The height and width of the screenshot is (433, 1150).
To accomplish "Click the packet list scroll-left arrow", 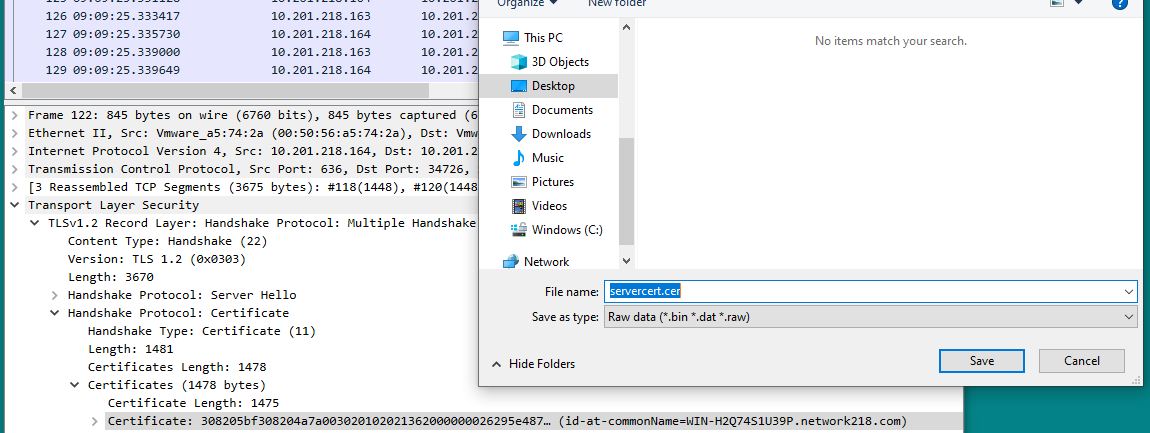I will 13,90.
